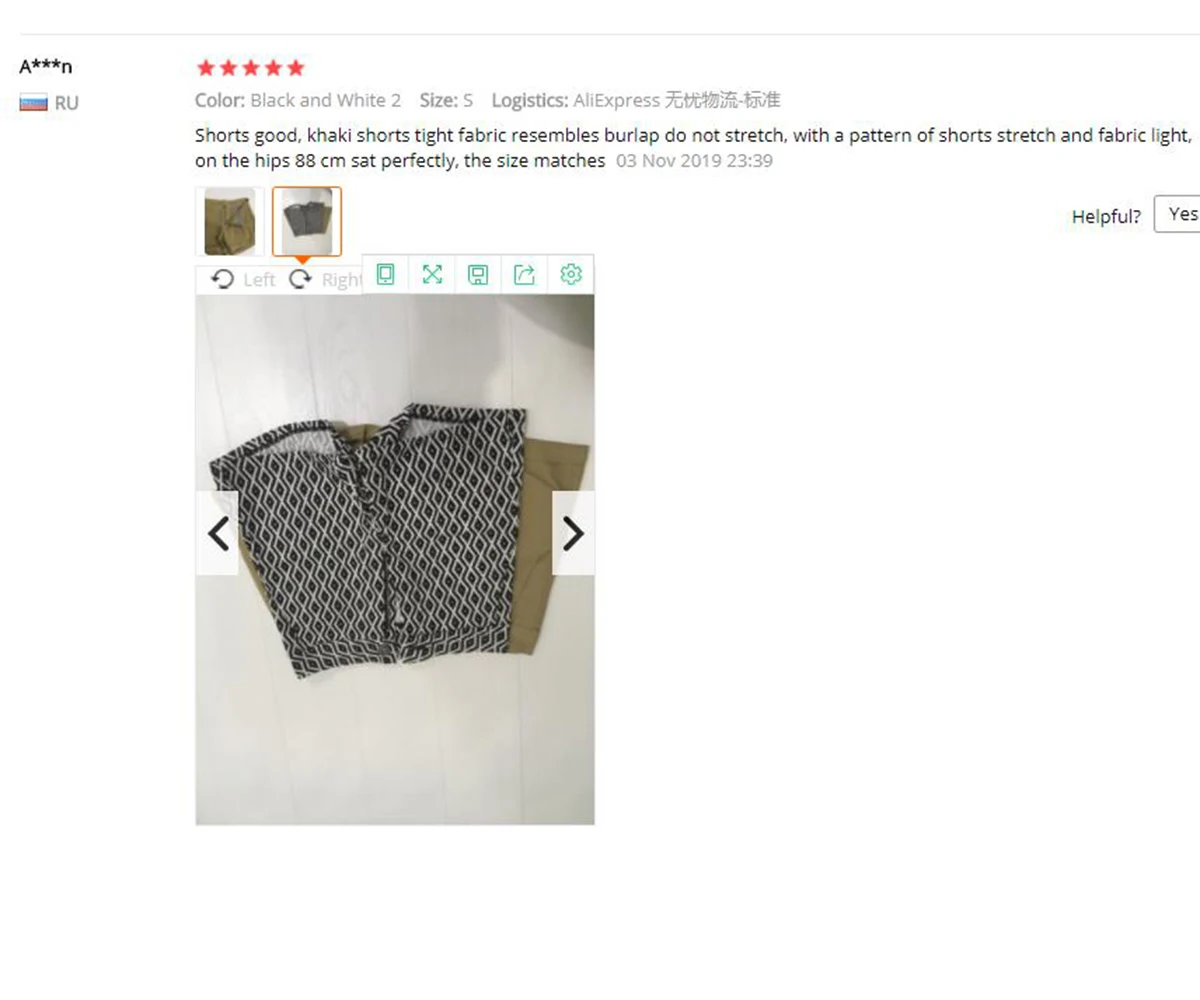Viewport: 1200px width, 1000px height.
Task: Mark review as helpful with Yes
Action: (1178, 215)
